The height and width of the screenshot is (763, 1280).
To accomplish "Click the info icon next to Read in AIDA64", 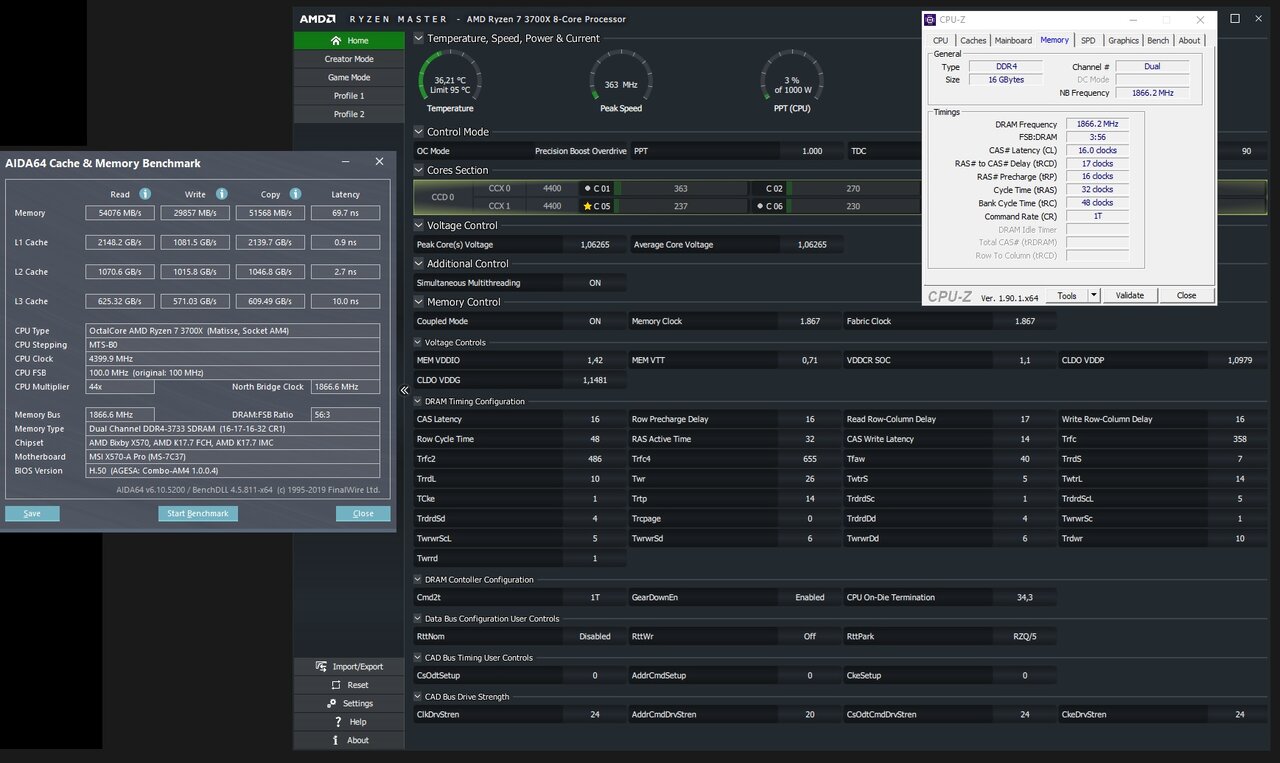I will pyautogui.click(x=145, y=194).
